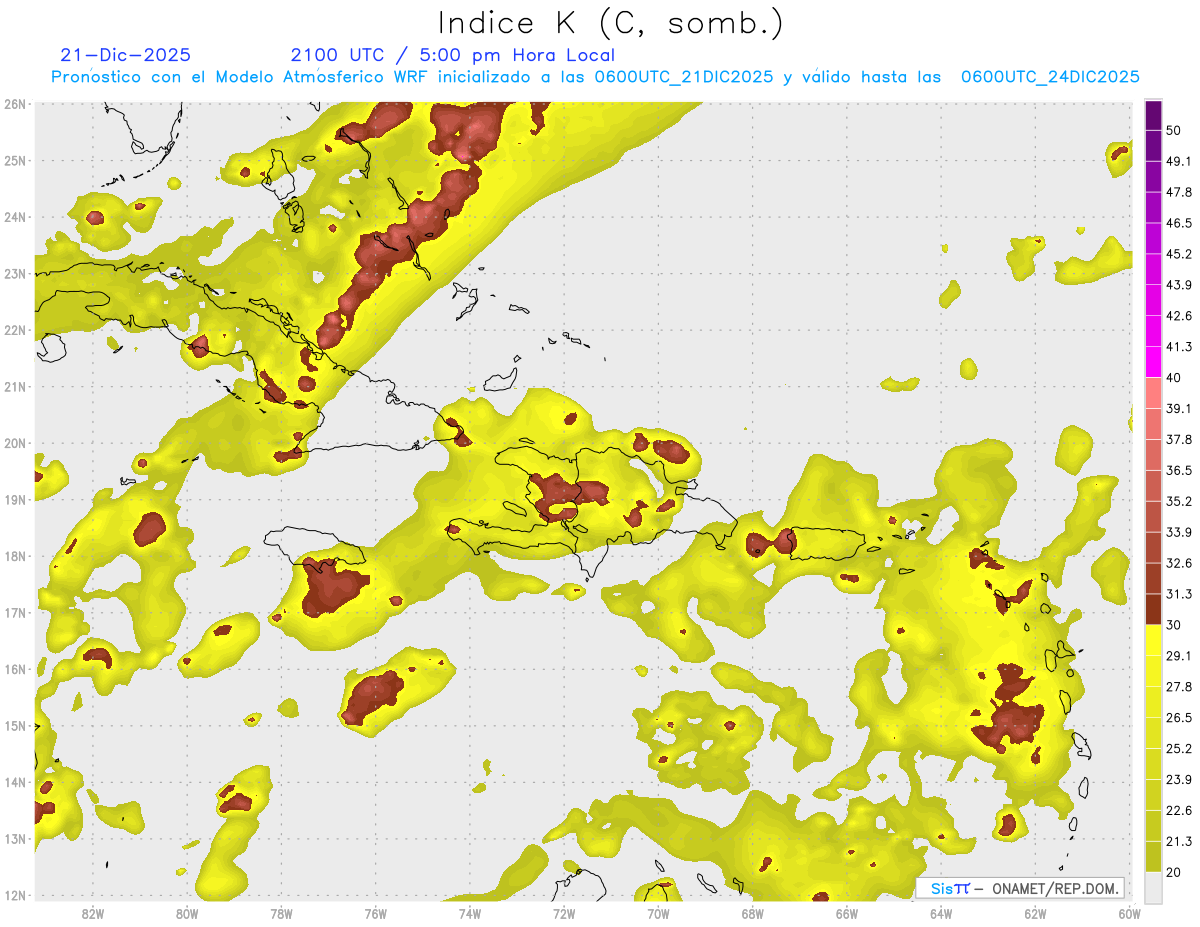Screen dimensions: 1200x927
Task: Click the '72W' longitude label
Action: tap(564, 913)
